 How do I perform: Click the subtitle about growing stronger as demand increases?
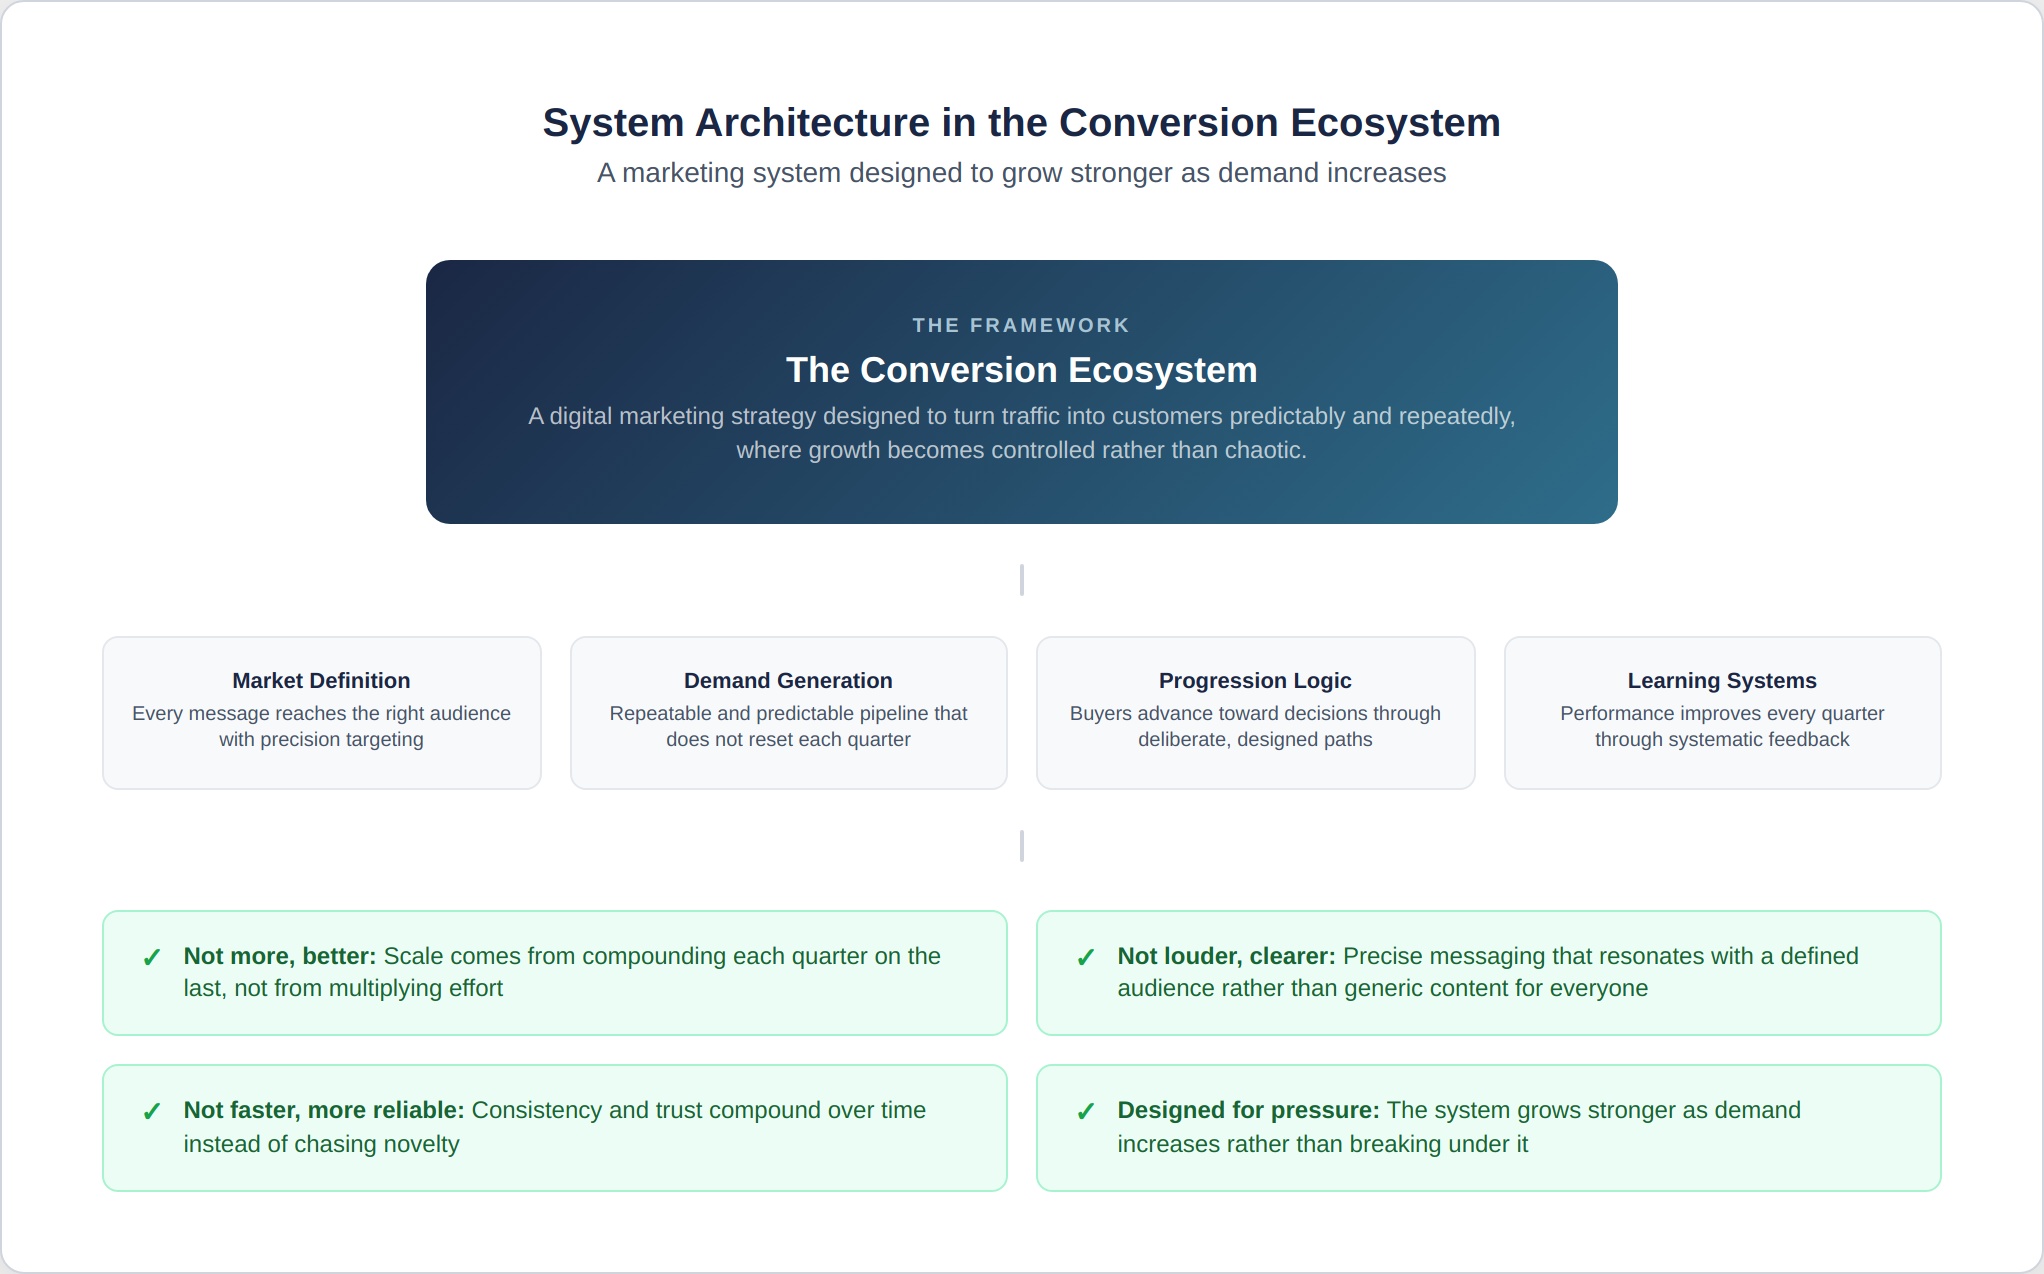1021,173
